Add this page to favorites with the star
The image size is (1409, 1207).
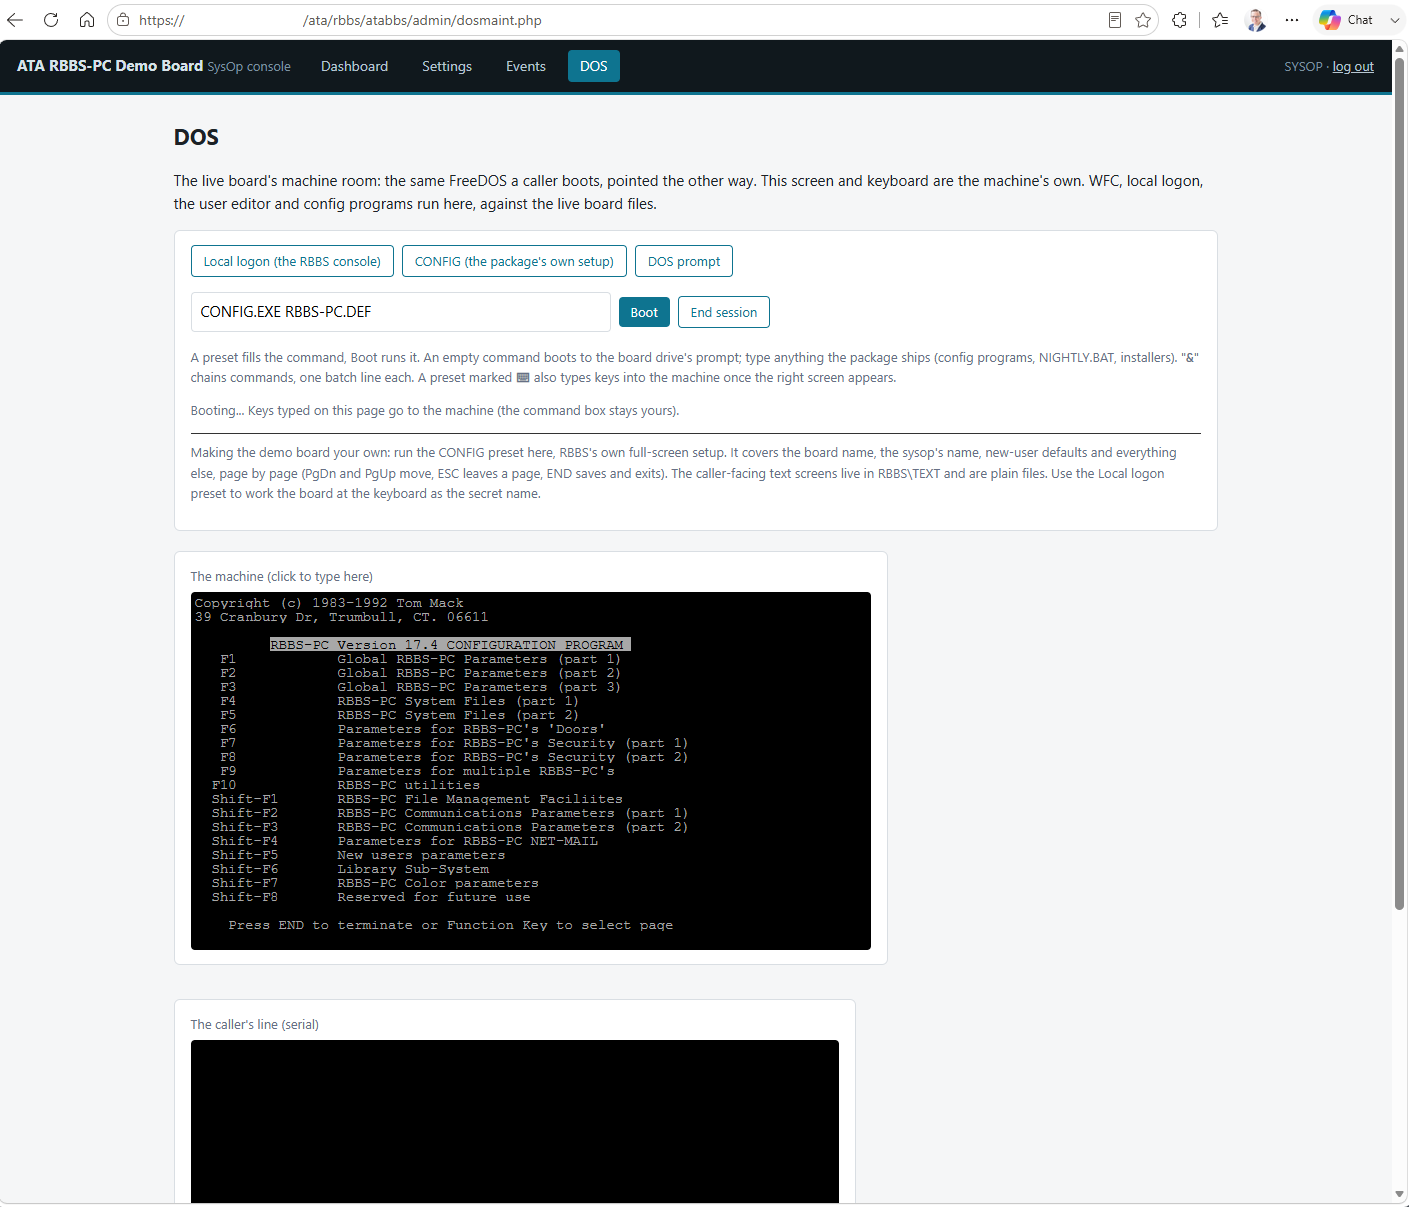(1143, 20)
